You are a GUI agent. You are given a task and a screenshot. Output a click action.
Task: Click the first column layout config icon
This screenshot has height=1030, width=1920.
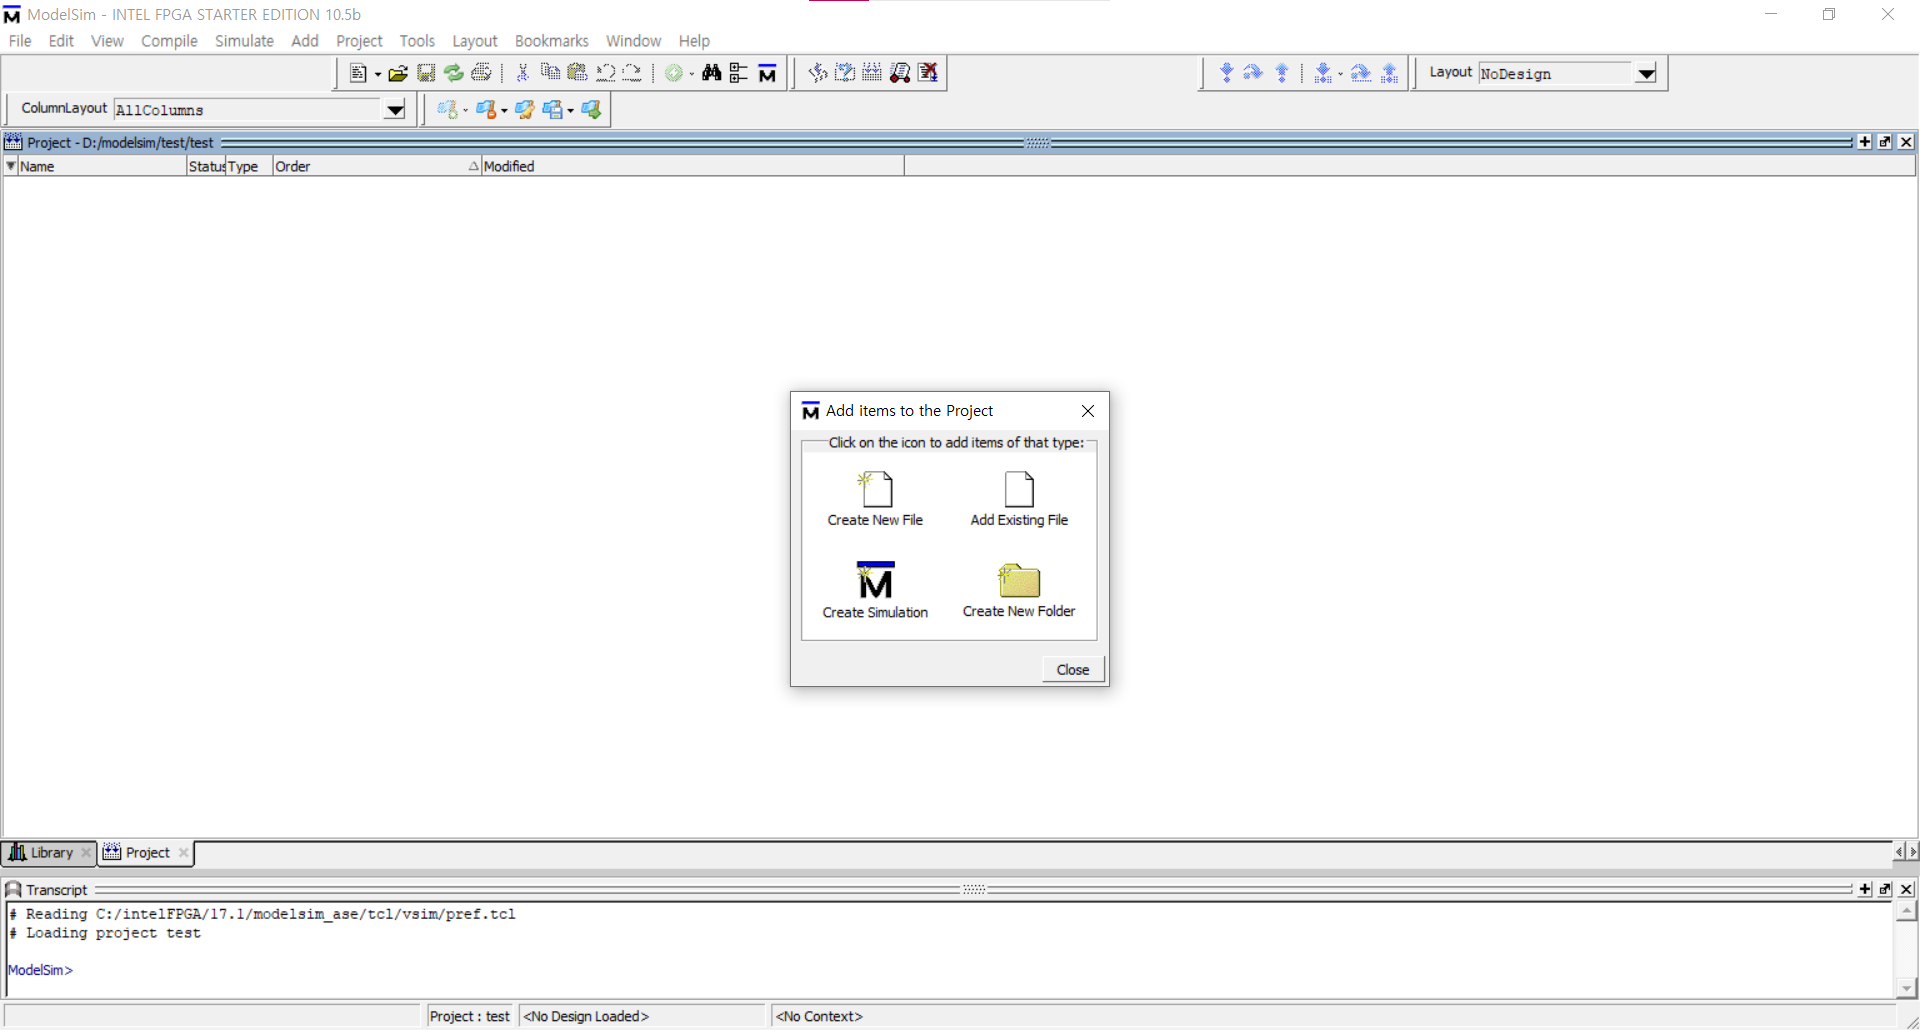(x=447, y=109)
